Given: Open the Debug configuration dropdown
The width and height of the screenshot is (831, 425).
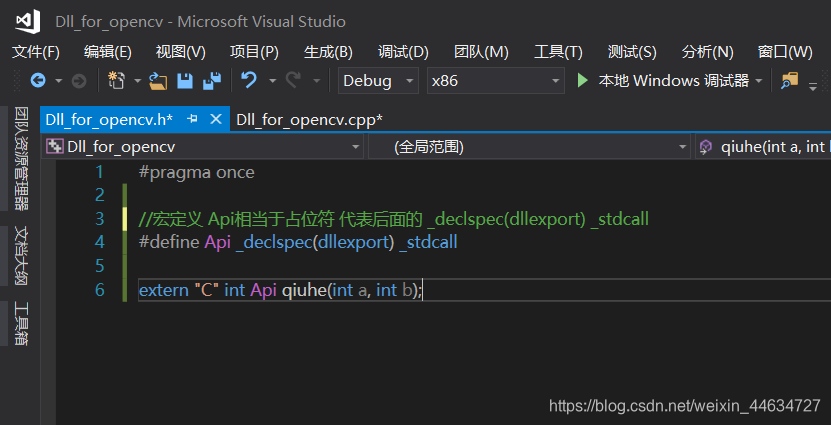Looking at the screenshot, I should [378, 81].
